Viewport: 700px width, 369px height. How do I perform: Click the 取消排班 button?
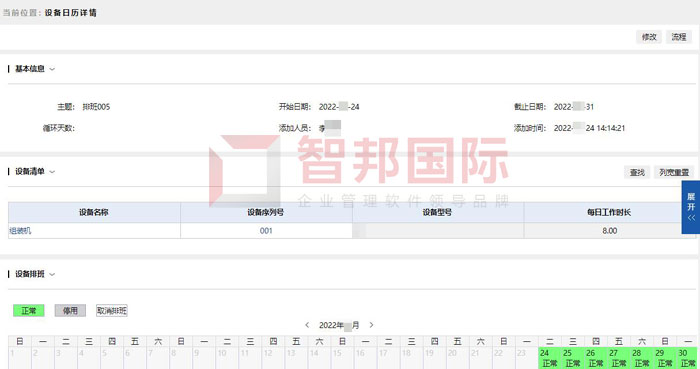112,311
